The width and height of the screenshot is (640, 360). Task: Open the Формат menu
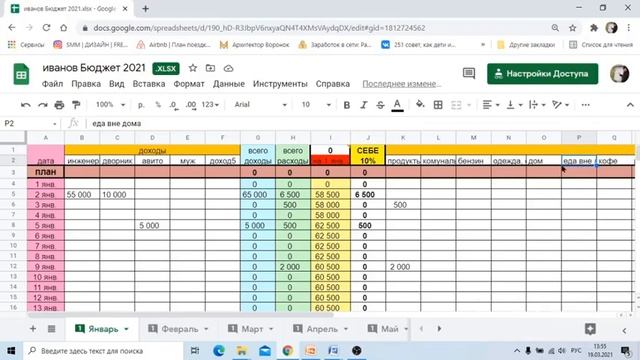(x=189, y=84)
